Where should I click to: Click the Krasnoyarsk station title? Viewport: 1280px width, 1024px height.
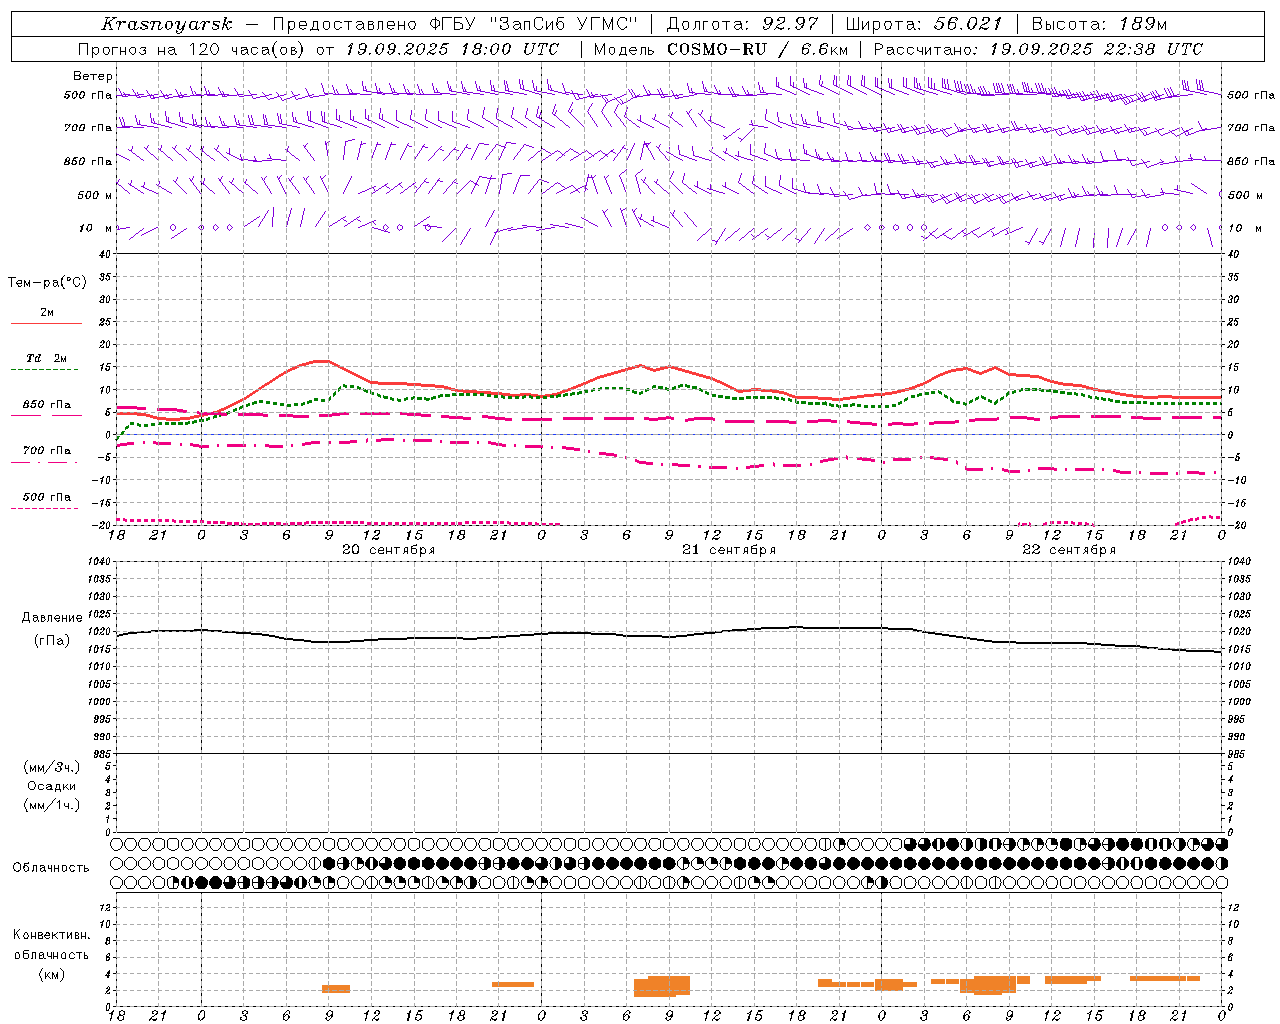[x=167, y=24]
